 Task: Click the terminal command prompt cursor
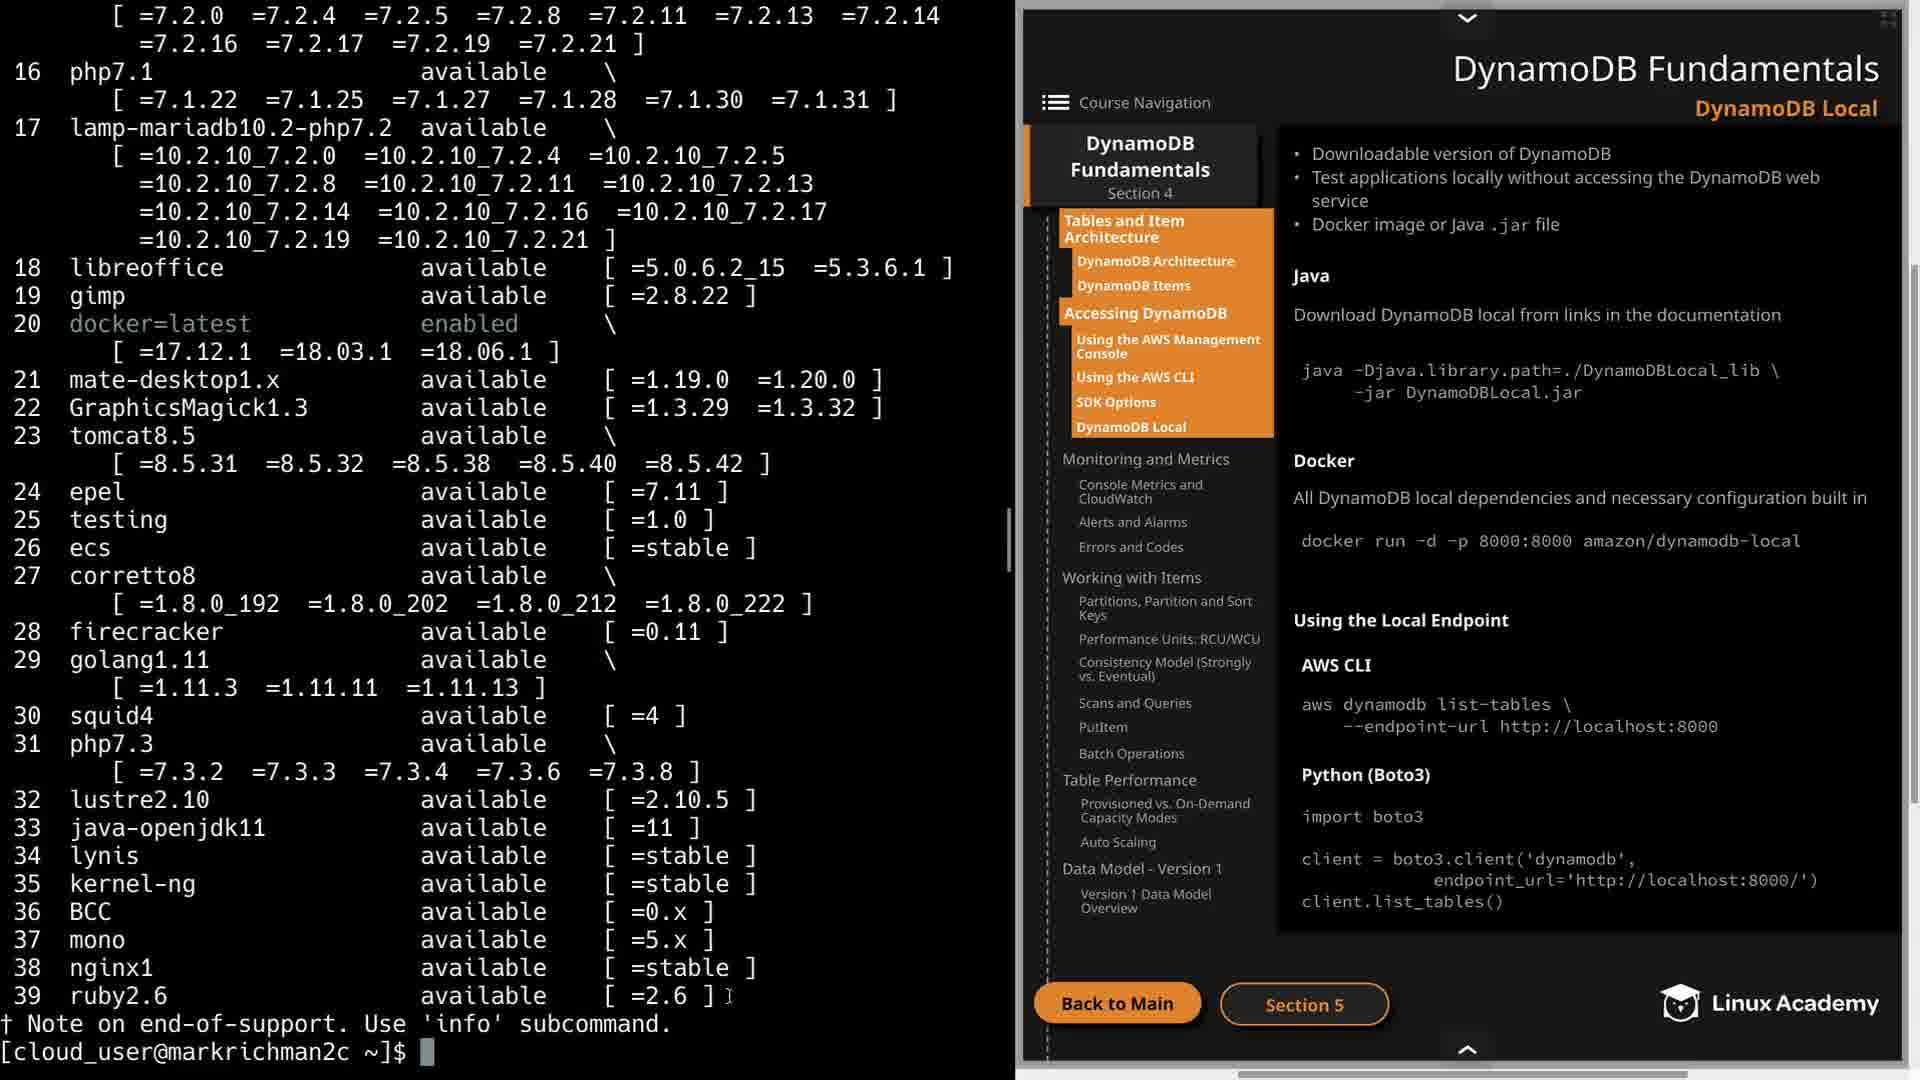click(x=427, y=1052)
